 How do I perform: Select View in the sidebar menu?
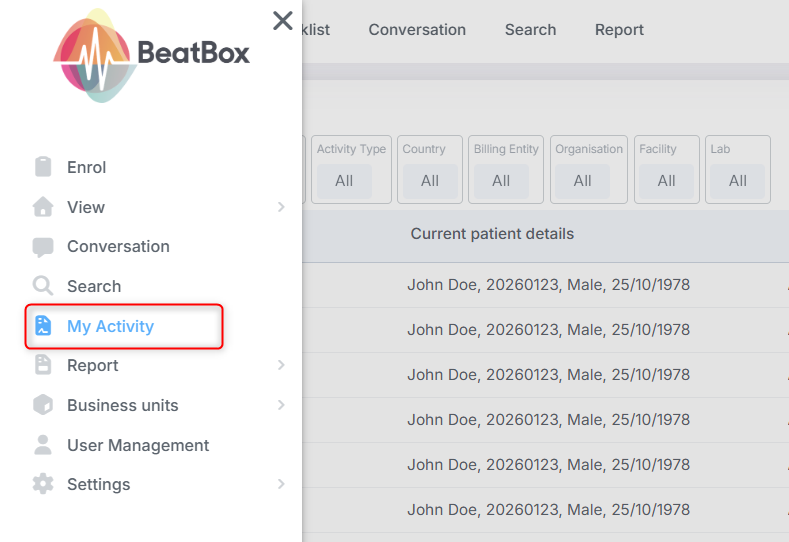coord(86,207)
